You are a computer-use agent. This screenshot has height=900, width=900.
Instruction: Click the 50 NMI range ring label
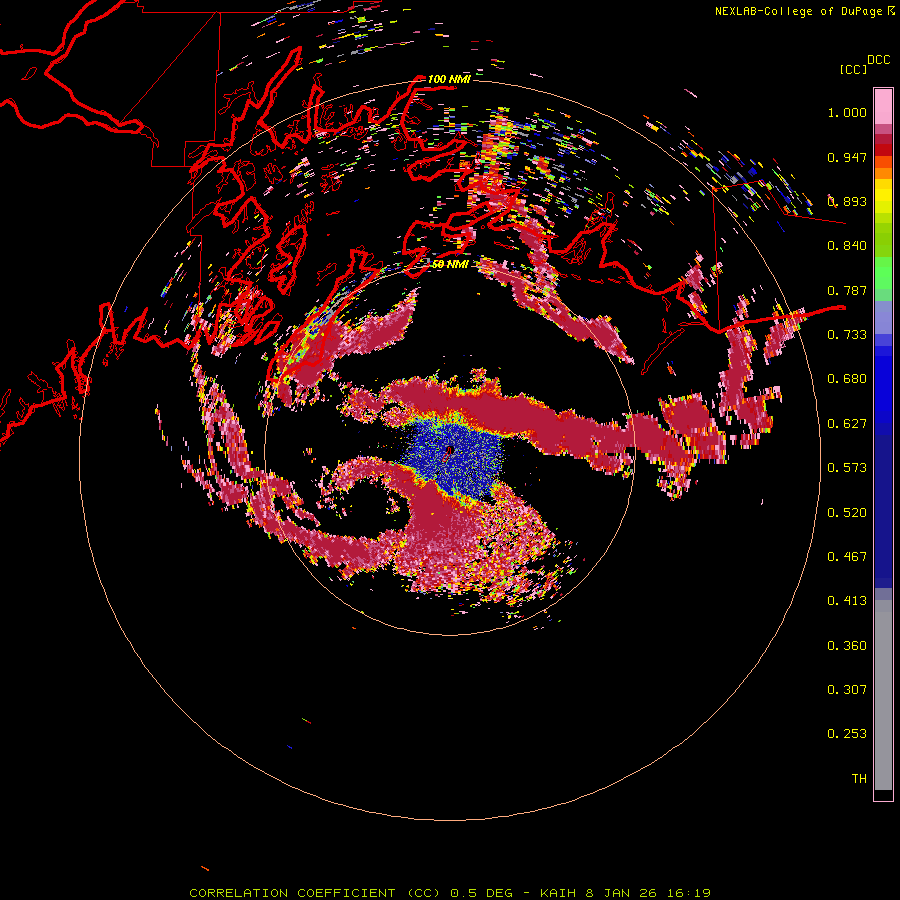450,264
